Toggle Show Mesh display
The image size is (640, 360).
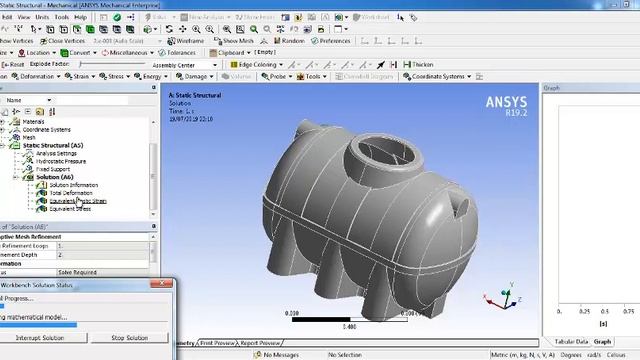234,41
